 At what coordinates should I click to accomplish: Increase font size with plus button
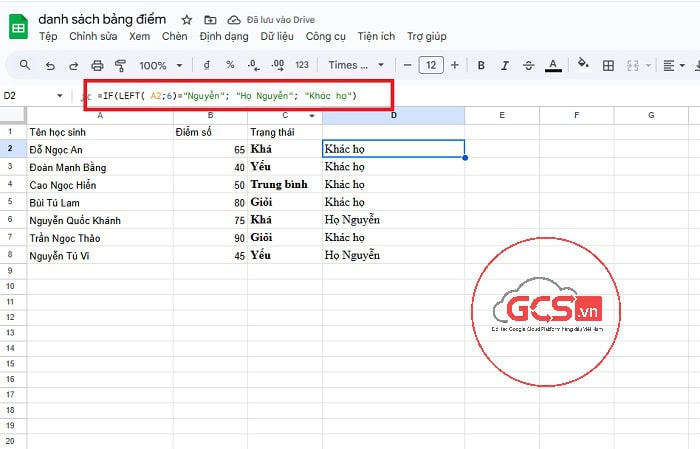click(x=455, y=66)
